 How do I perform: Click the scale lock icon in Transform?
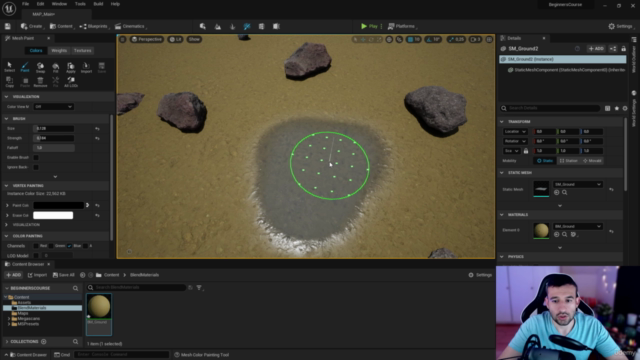[526, 151]
